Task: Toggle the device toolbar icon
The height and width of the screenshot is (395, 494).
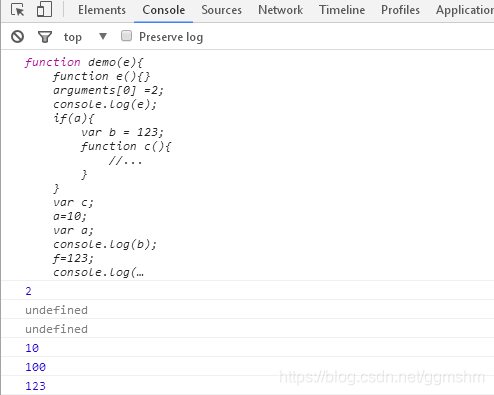Action: [44, 9]
